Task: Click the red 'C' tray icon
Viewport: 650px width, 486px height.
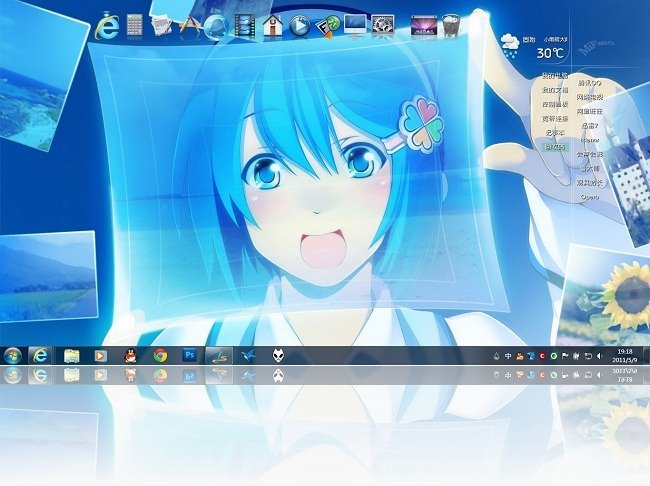Action: tap(542, 356)
